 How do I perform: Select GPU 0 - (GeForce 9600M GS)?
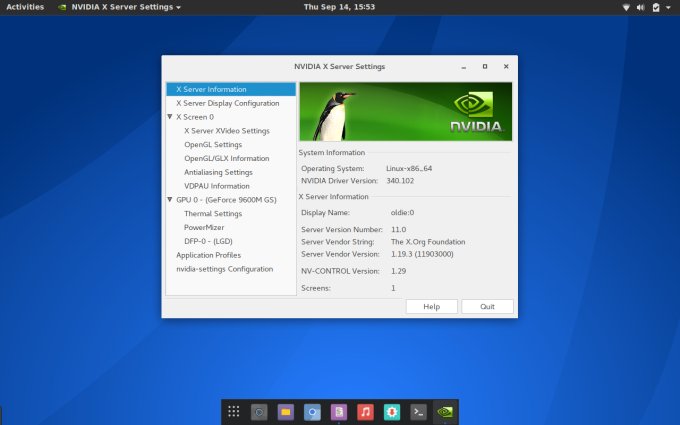click(x=226, y=200)
